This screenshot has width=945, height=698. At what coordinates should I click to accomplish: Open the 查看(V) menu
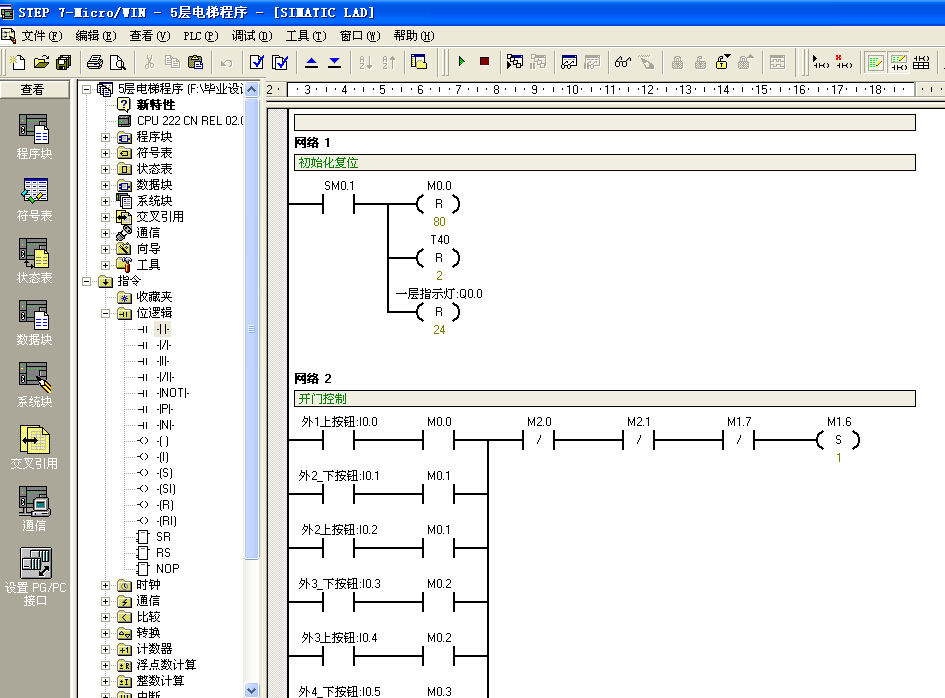[149, 36]
